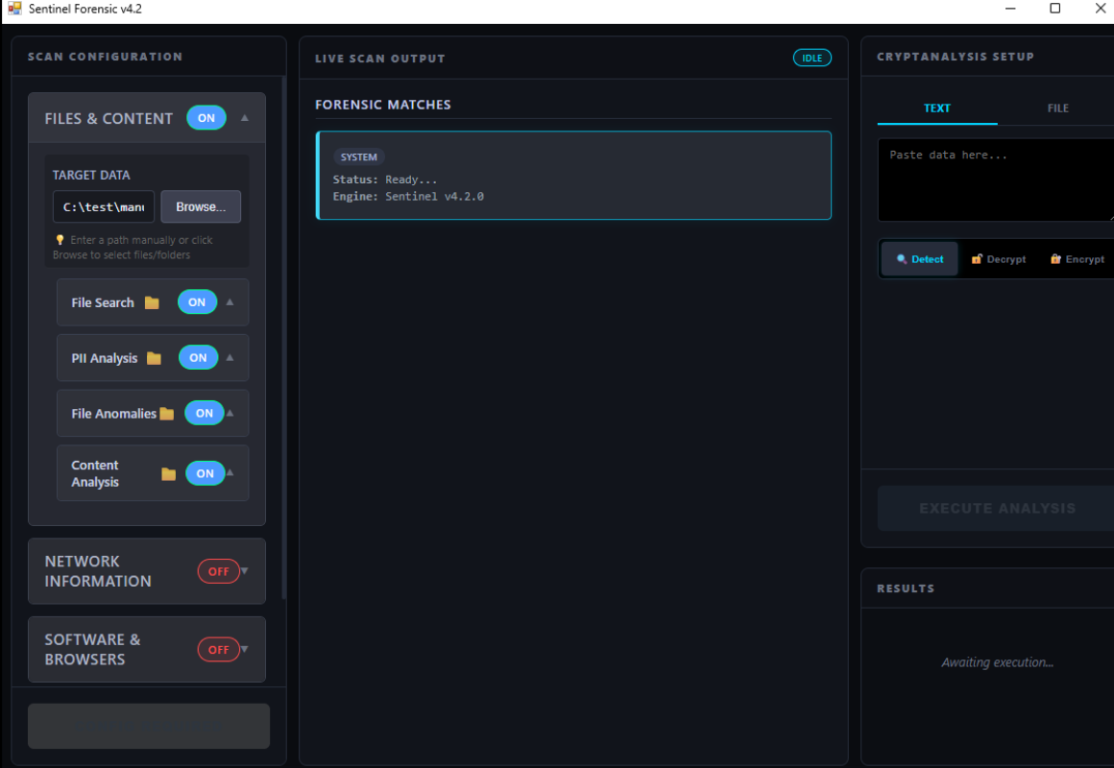Click the File Search folder icon
The width and height of the screenshot is (1114, 768).
click(152, 303)
